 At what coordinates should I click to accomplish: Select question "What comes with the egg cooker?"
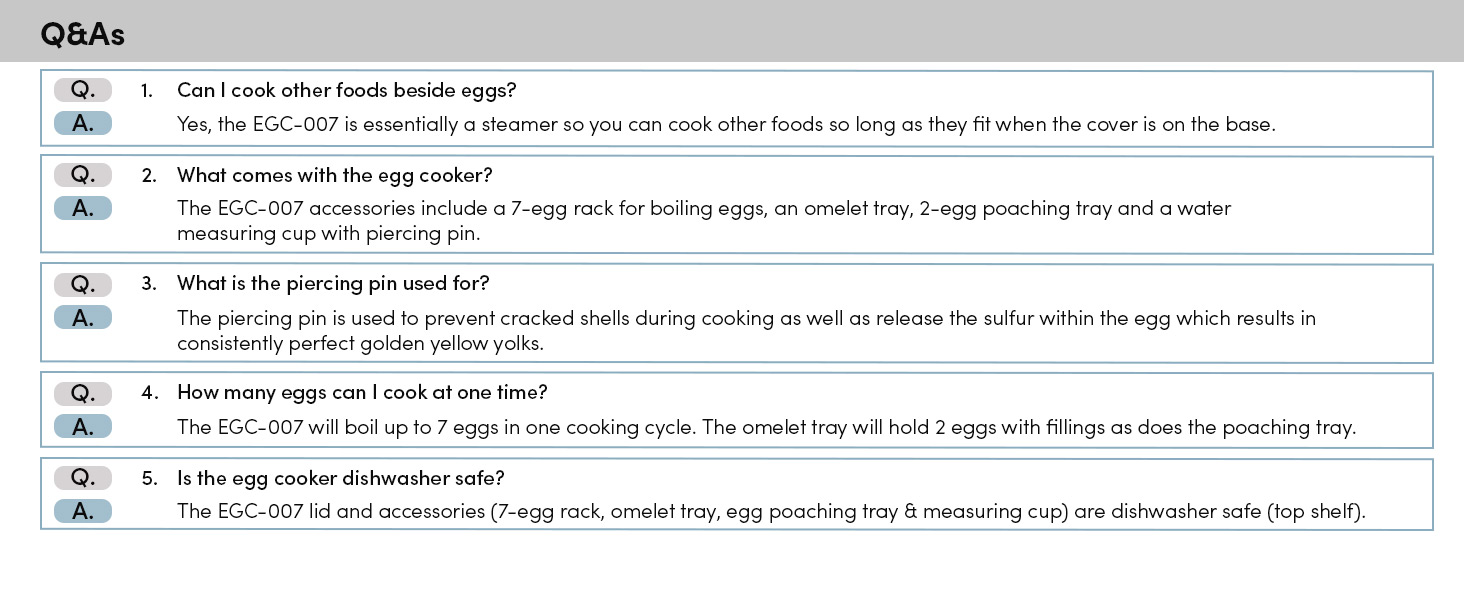point(334,175)
